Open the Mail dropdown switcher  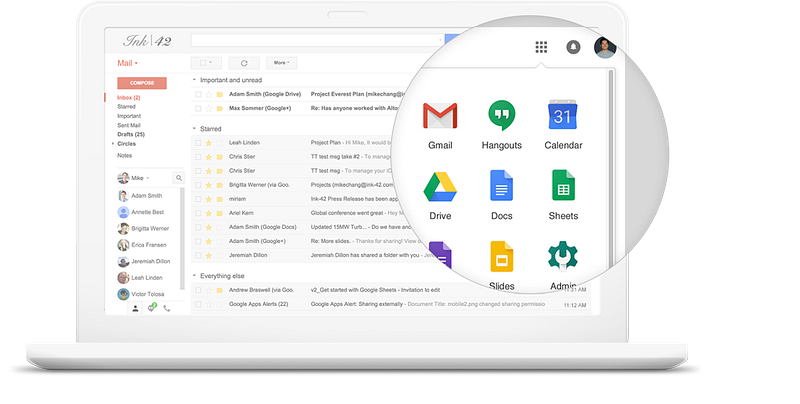point(128,63)
